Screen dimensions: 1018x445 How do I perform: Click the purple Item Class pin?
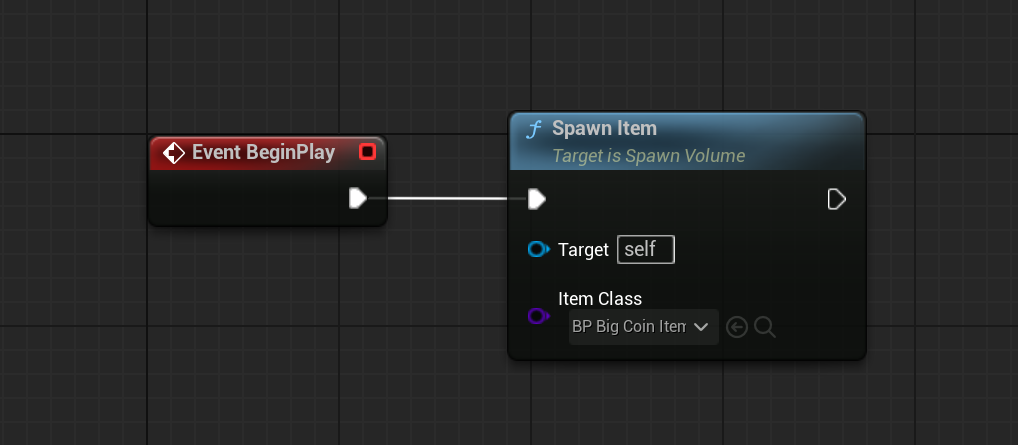538,316
